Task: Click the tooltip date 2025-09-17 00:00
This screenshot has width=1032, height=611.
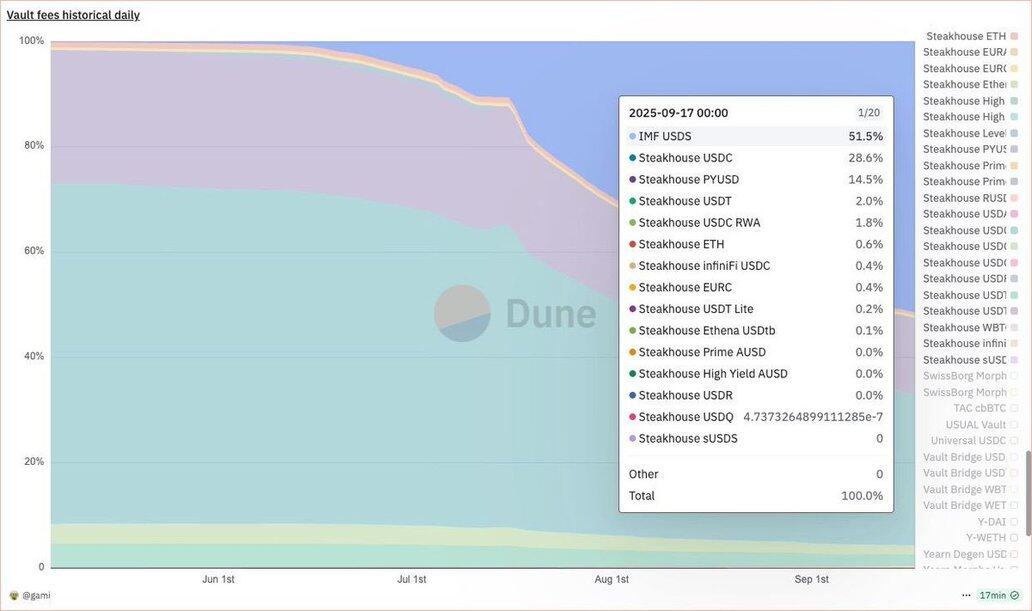Action: point(679,113)
